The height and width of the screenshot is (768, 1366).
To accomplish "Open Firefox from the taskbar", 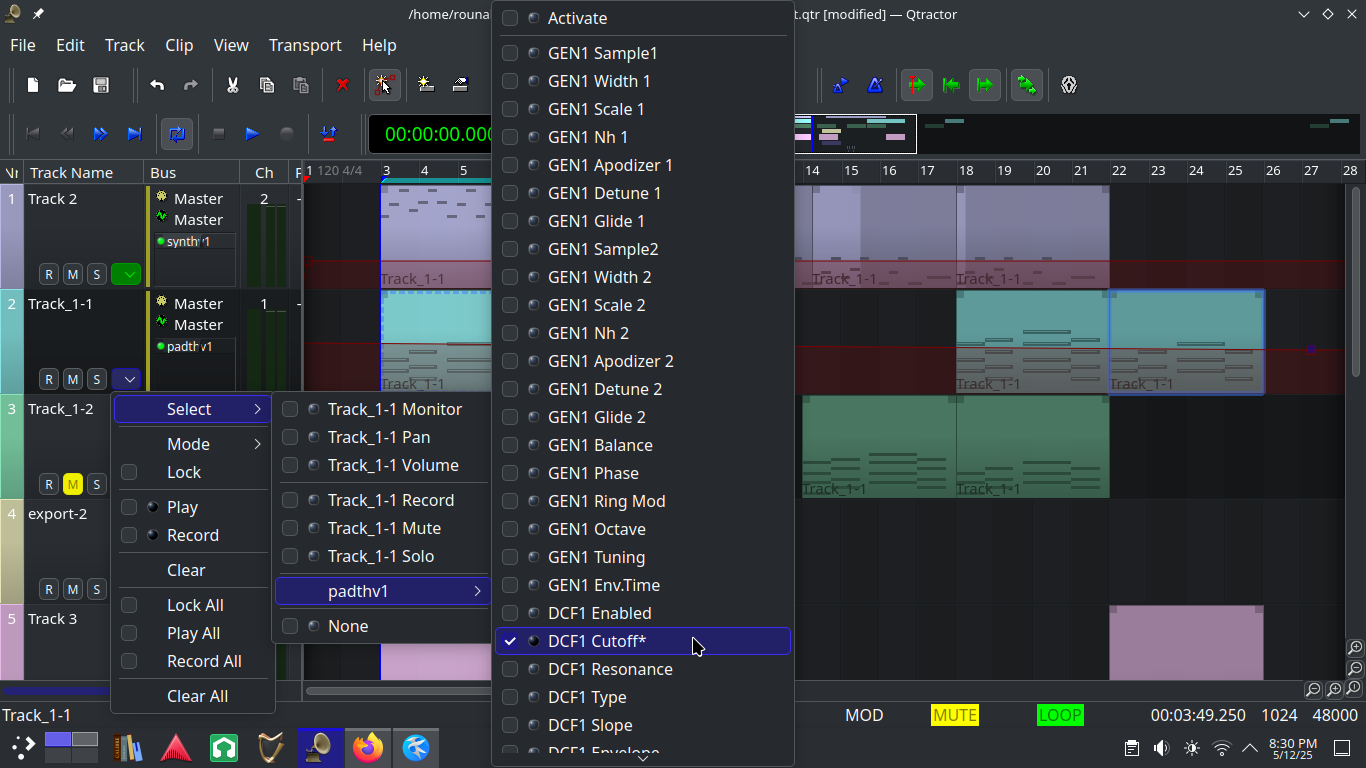I will coord(368,747).
